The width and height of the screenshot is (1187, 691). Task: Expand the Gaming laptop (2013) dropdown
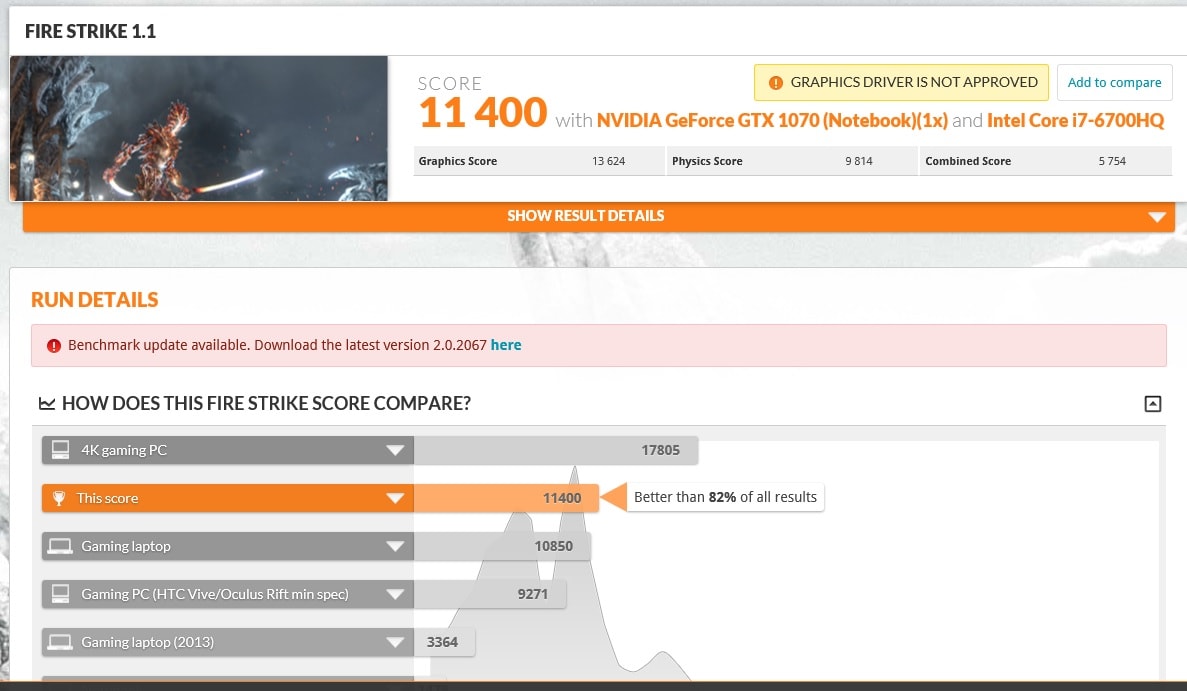pos(397,642)
